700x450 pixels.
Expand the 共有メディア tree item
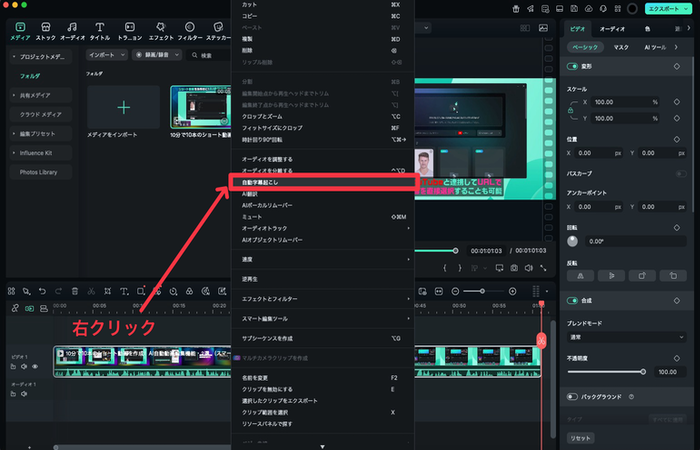point(40,95)
